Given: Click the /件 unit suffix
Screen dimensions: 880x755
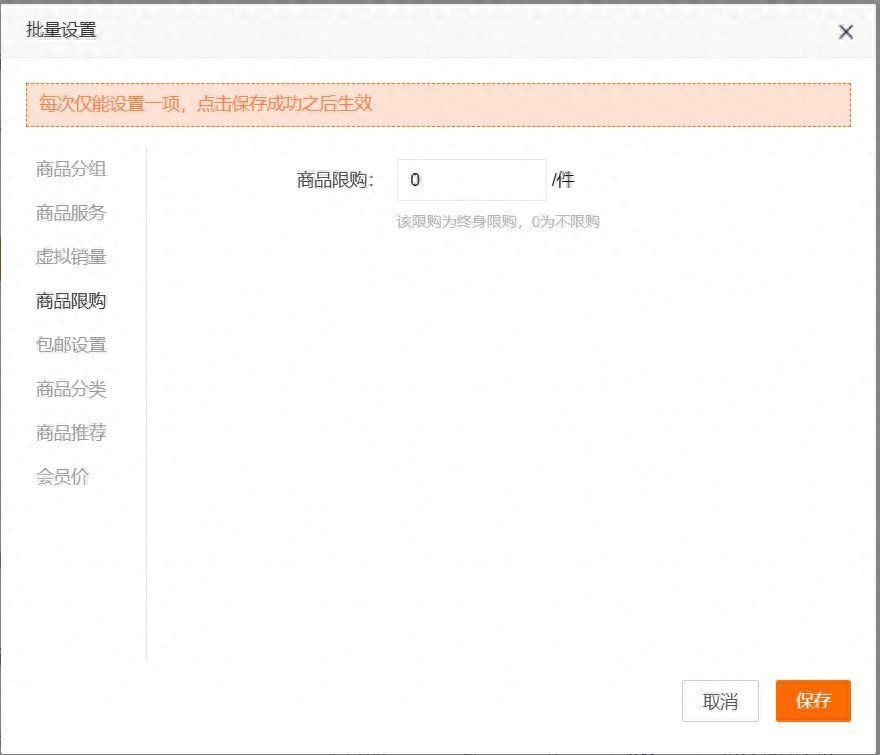Looking at the screenshot, I should [x=563, y=181].
